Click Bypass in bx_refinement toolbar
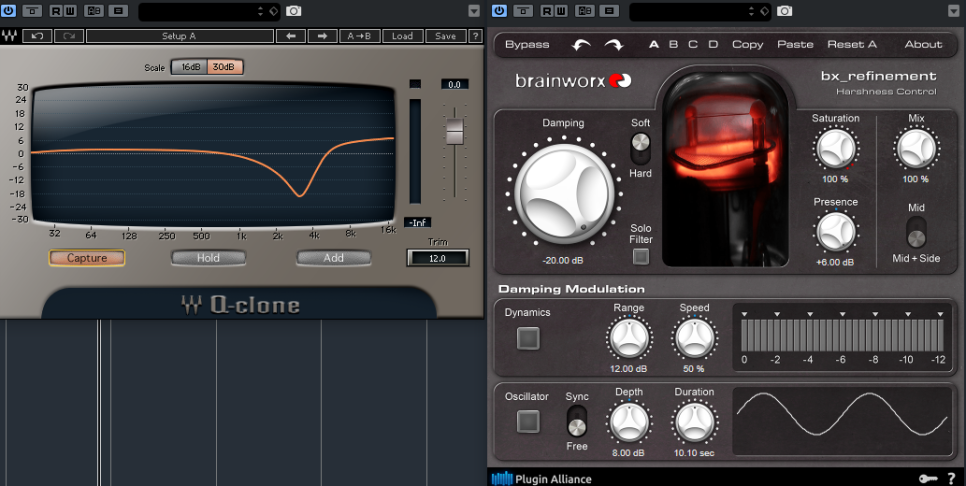Screen dimensions: 966x486 coord(527,44)
